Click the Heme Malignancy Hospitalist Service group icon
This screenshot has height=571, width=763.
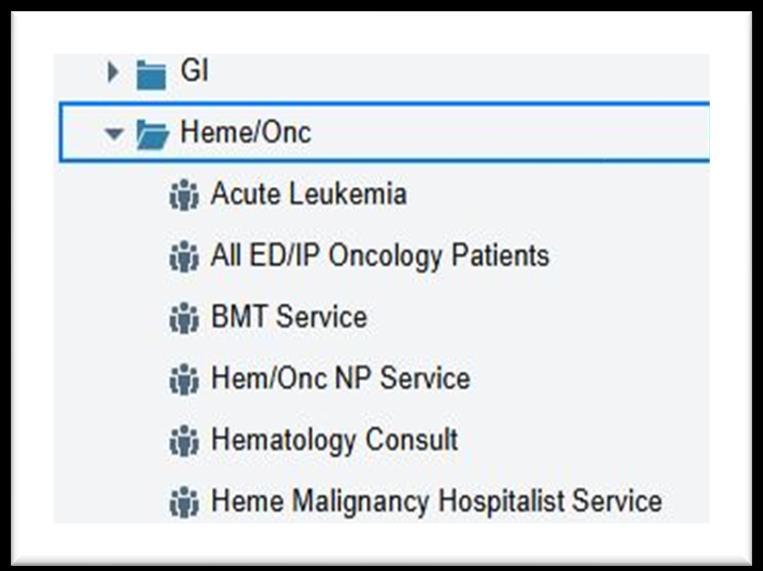coord(184,502)
